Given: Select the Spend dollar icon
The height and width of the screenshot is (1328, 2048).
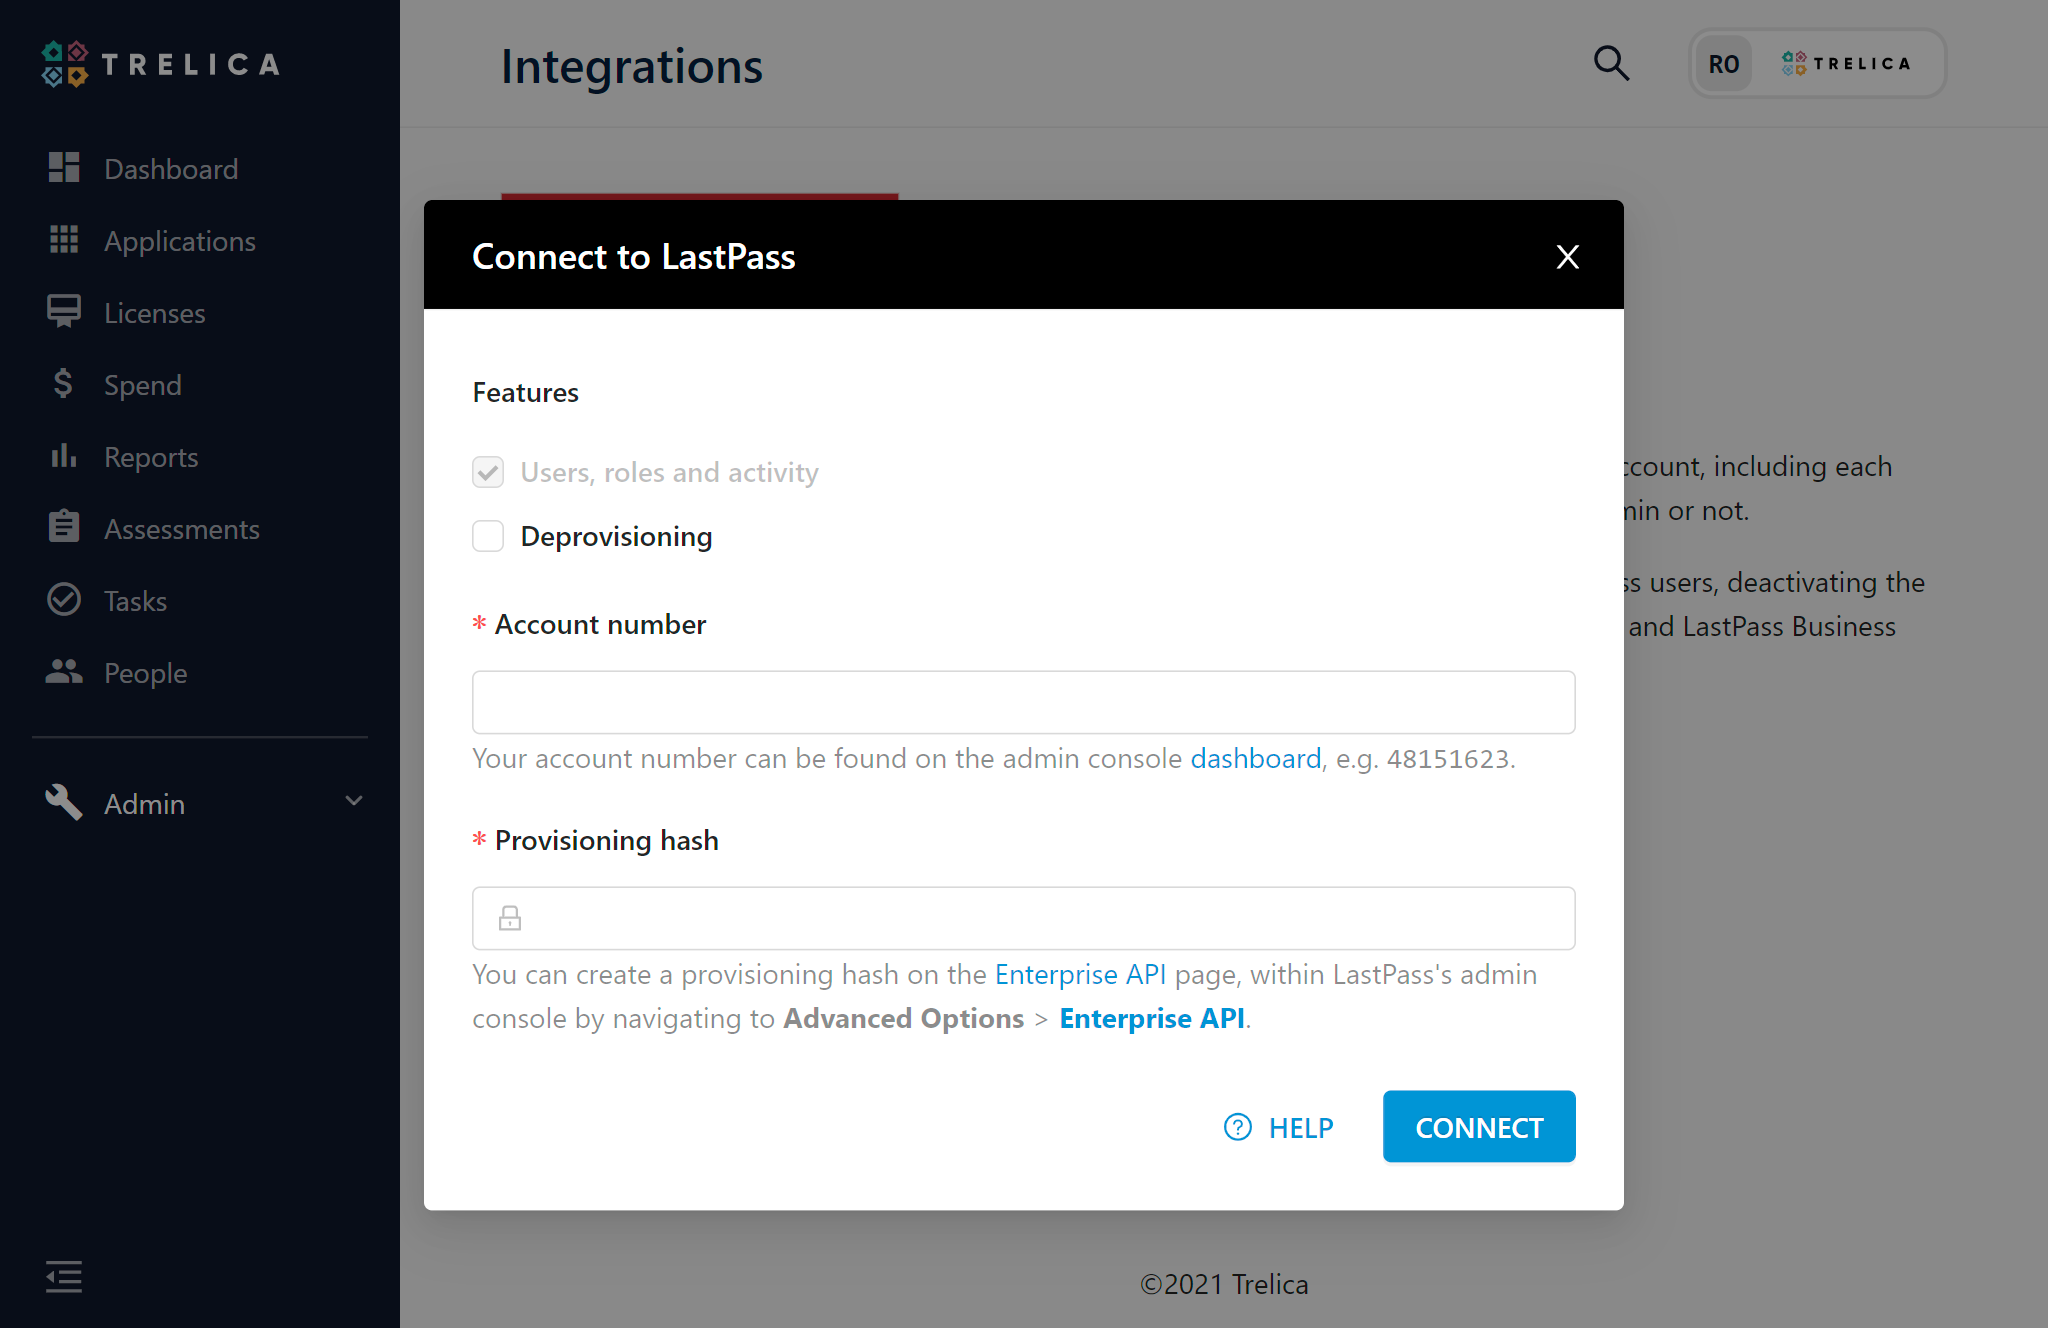Looking at the screenshot, I should pos(64,384).
